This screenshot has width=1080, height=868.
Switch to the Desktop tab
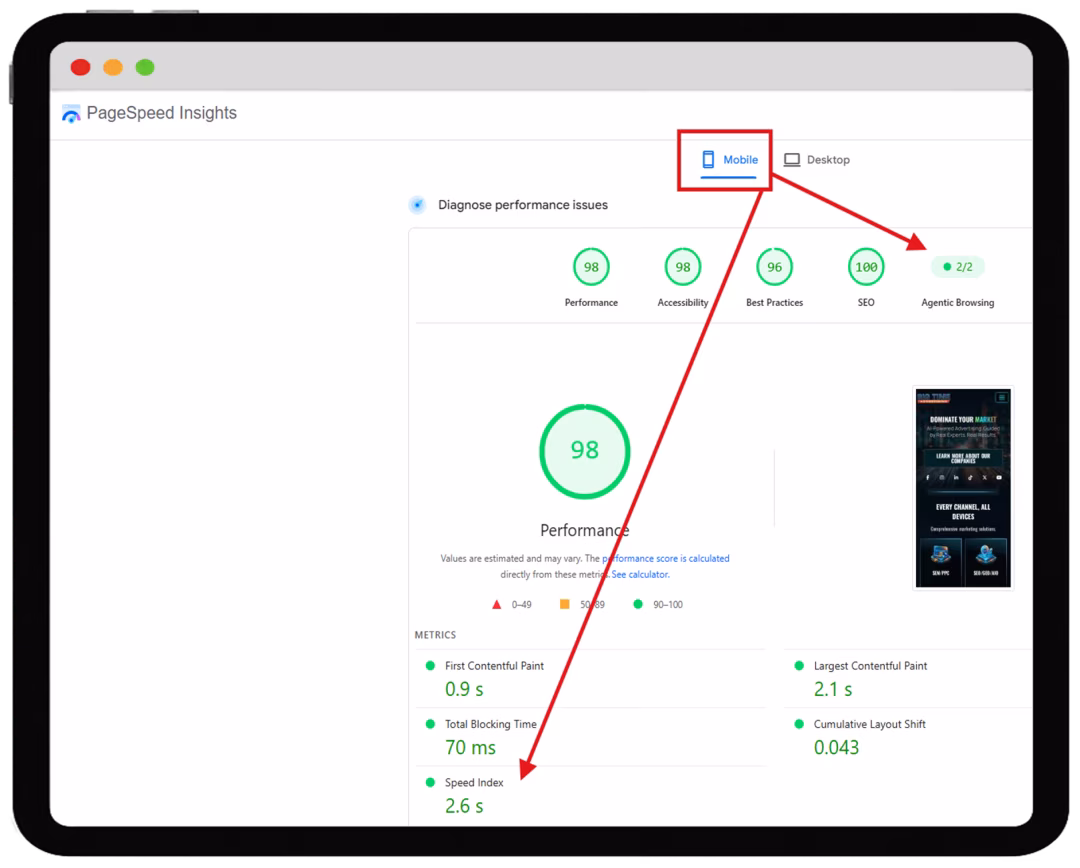817,160
